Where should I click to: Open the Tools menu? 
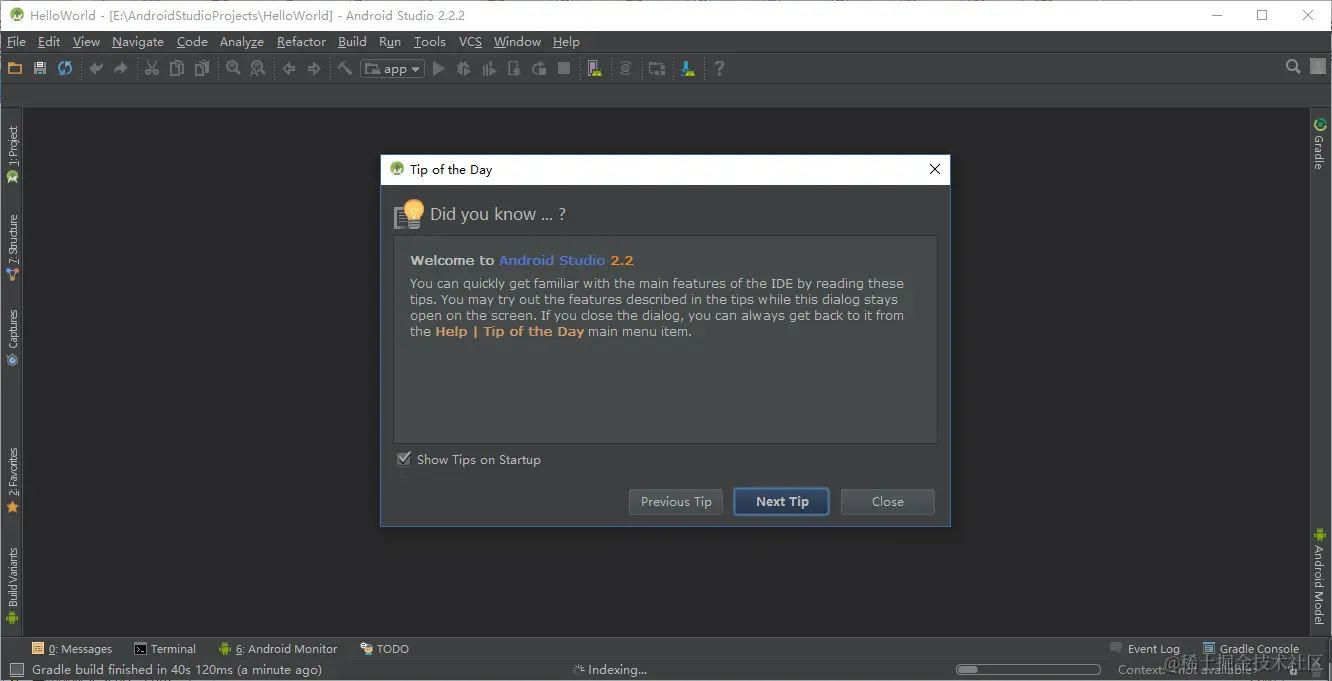(430, 42)
